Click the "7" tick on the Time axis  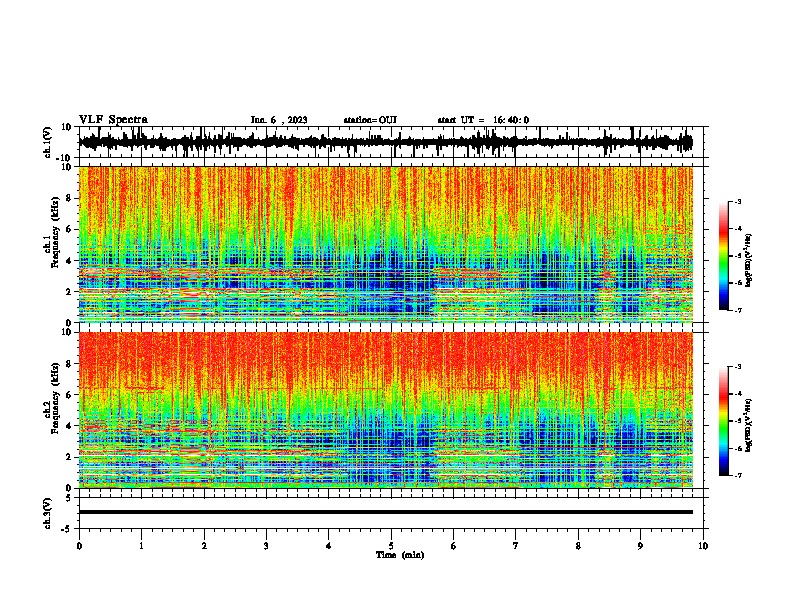pyautogui.click(x=516, y=546)
